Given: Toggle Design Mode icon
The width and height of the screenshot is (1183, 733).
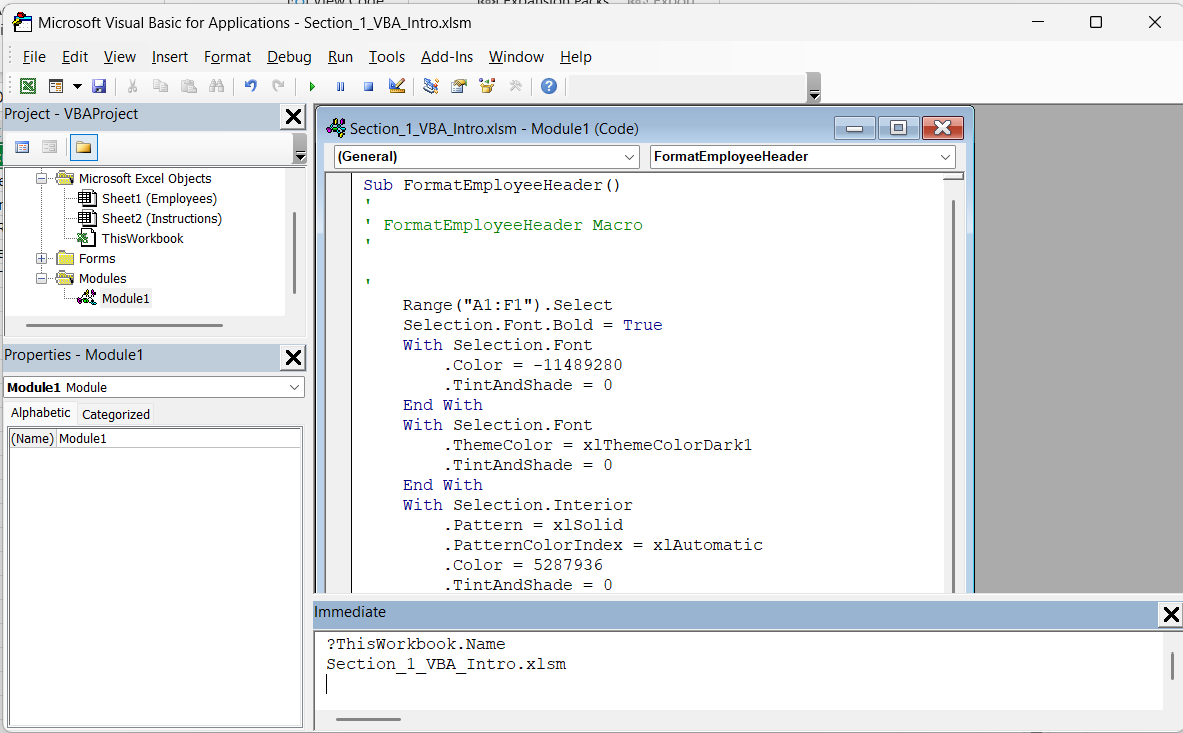Looking at the screenshot, I should tap(397, 86).
